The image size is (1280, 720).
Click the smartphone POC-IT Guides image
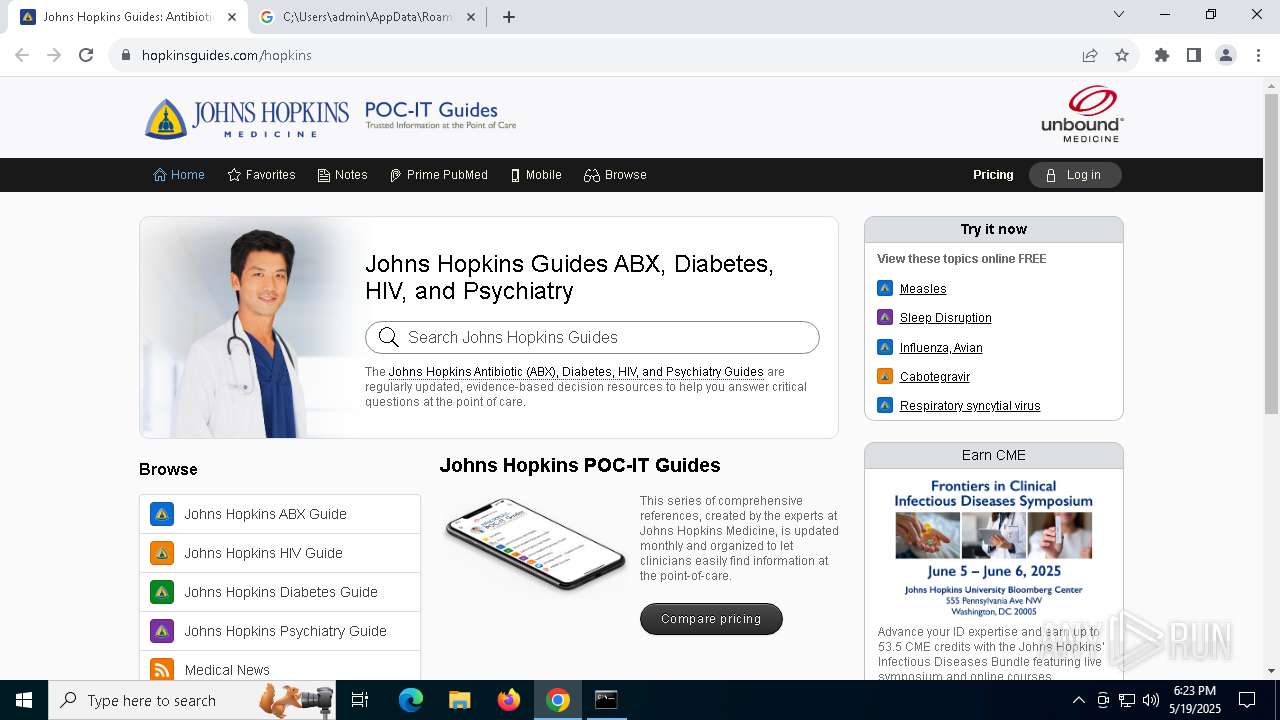point(535,545)
